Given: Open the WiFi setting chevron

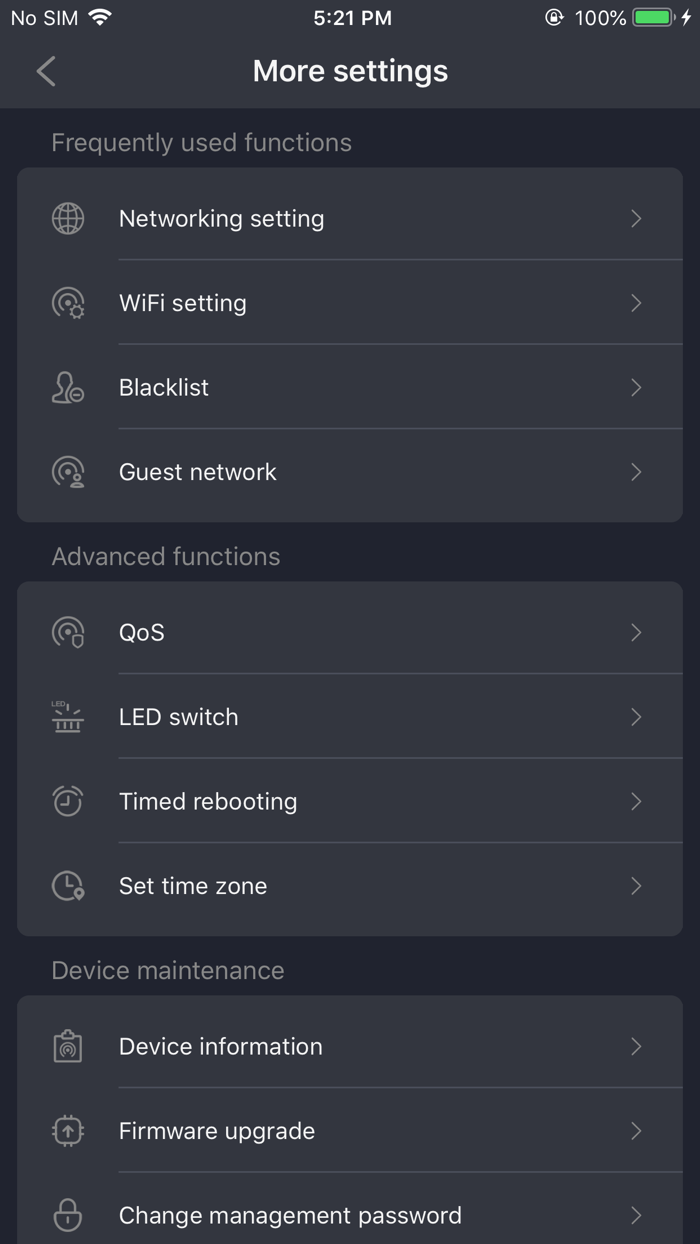Looking at the screenshot, I should tap(636, 302).
